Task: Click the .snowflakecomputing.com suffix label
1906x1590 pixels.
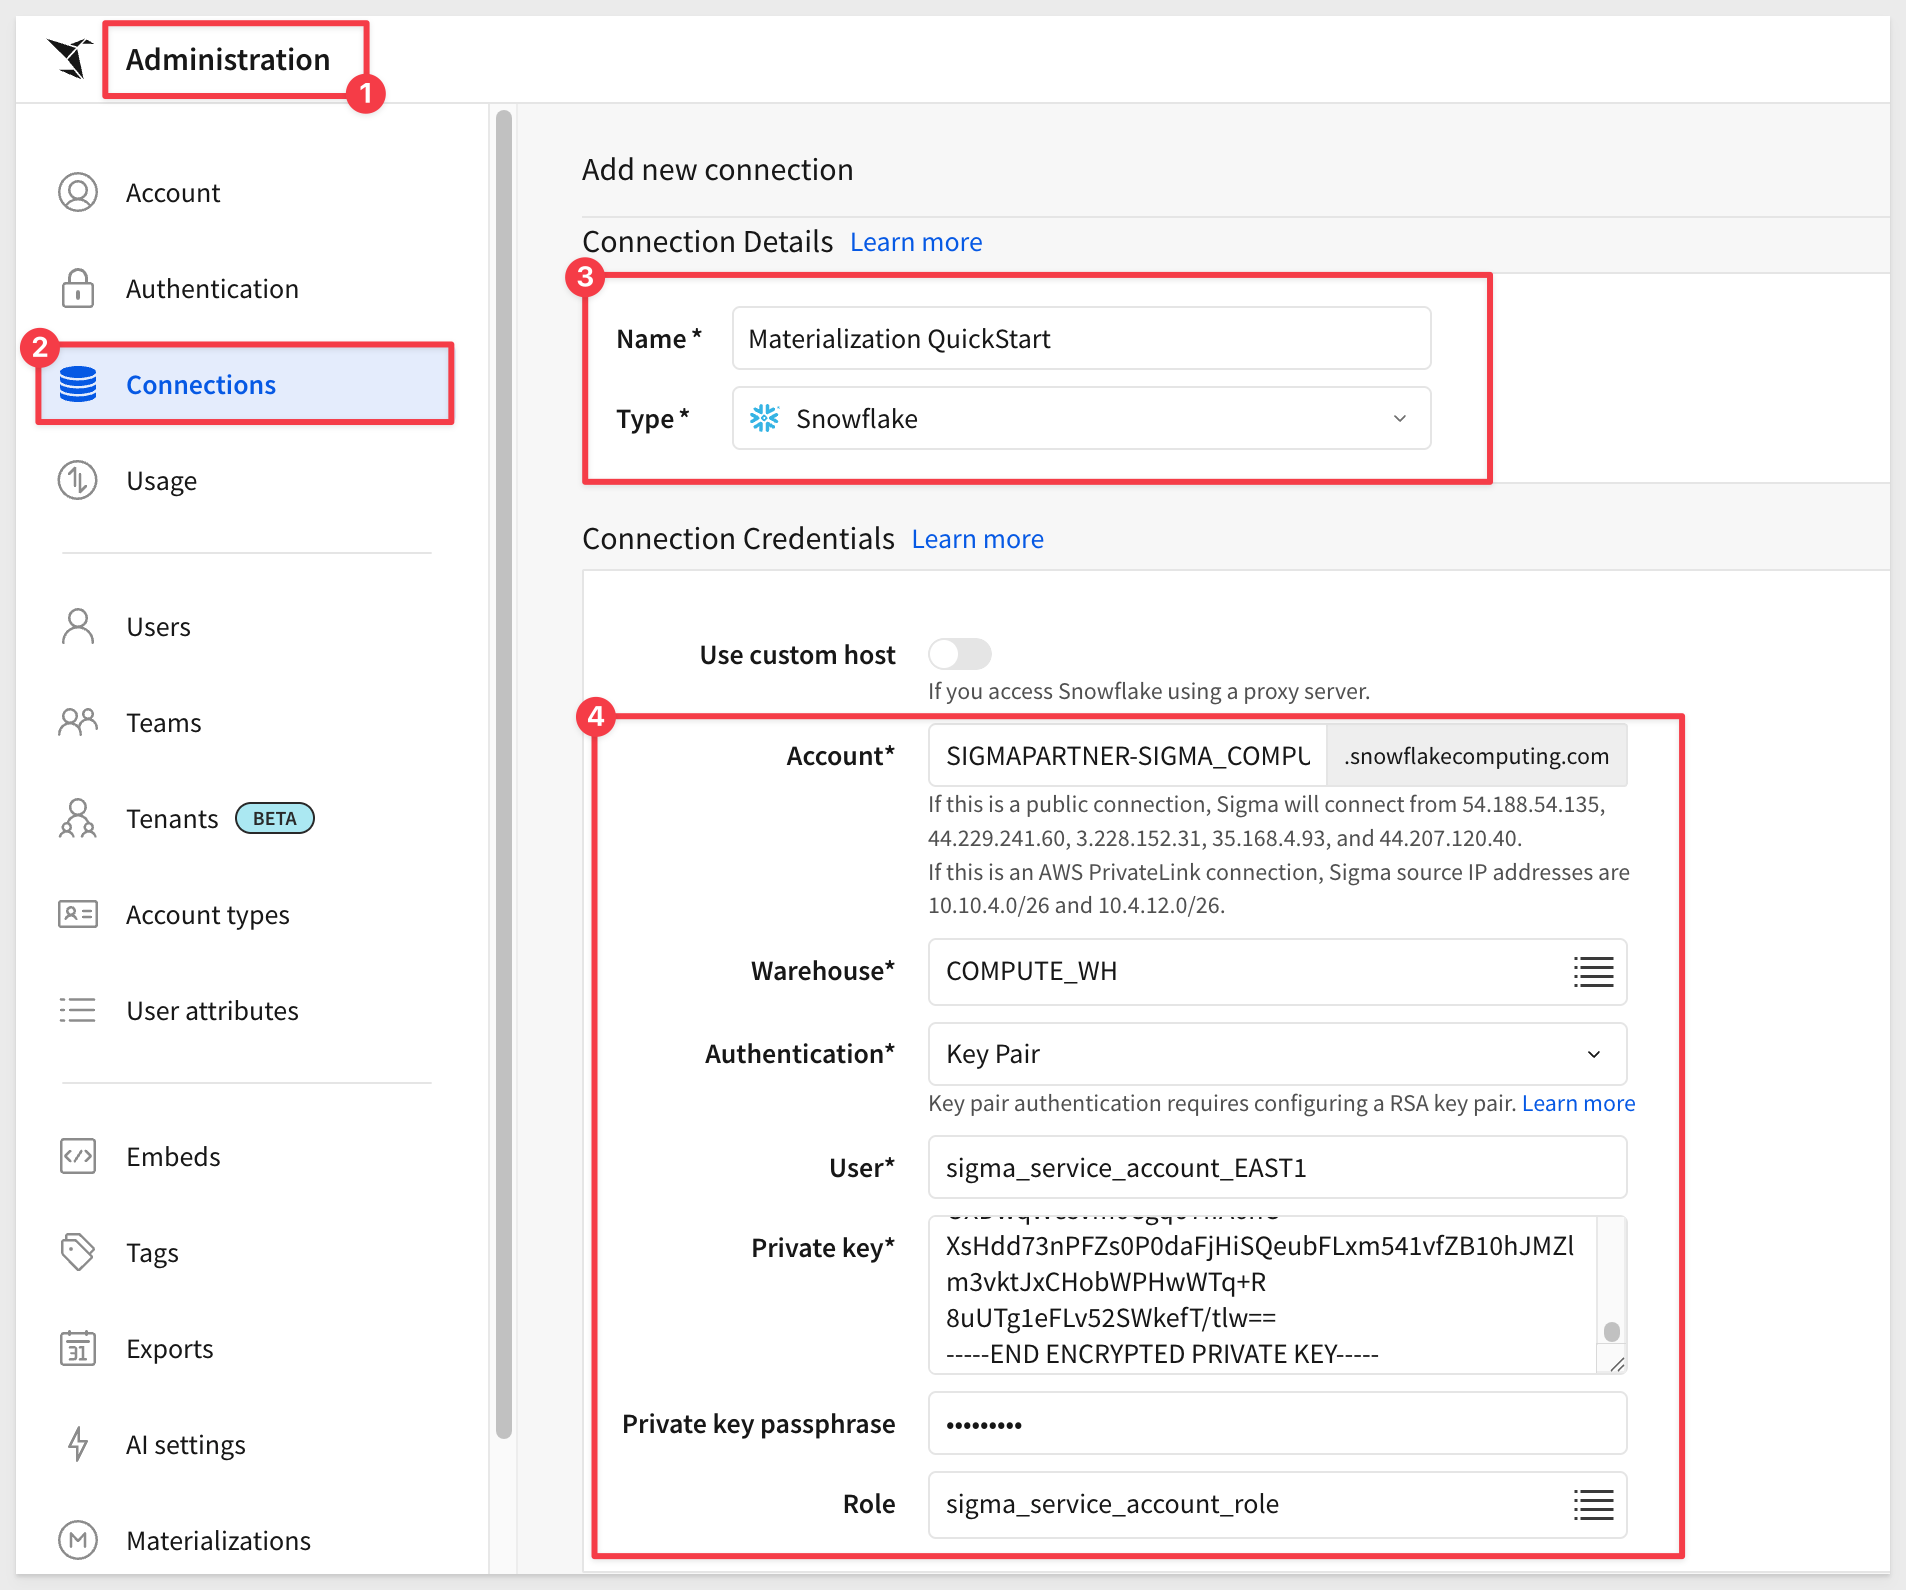Action: click(1477, 756)
